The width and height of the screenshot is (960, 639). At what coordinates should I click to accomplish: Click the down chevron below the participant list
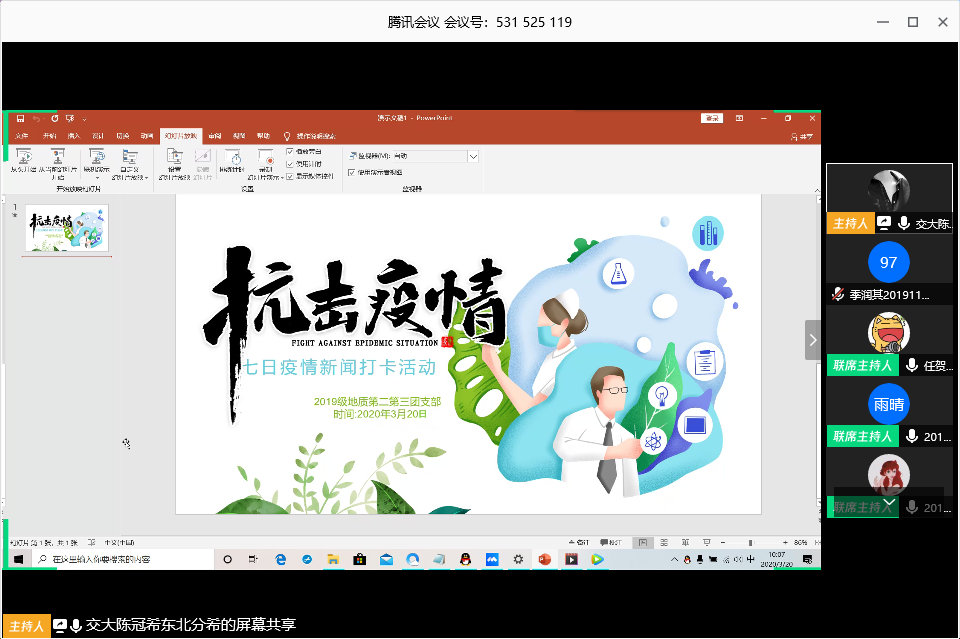(x=889, y=502)
